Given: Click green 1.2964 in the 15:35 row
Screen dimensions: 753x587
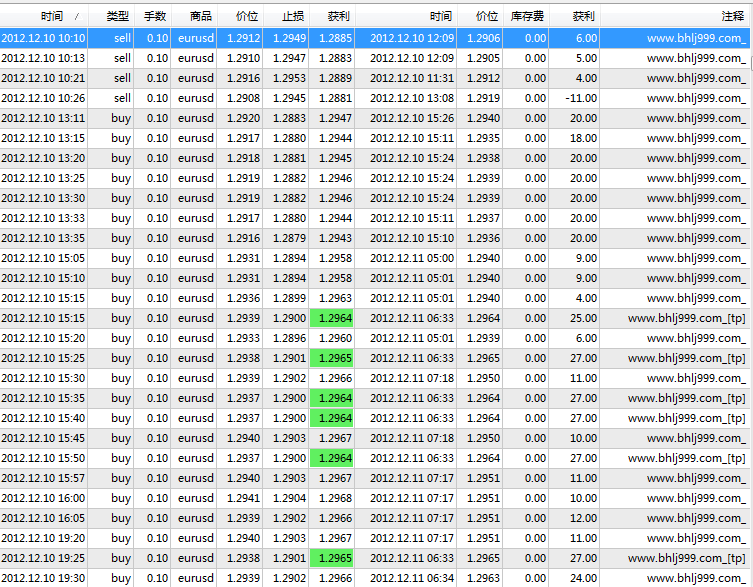Looking at the screenshot, I should coord(332,398).
